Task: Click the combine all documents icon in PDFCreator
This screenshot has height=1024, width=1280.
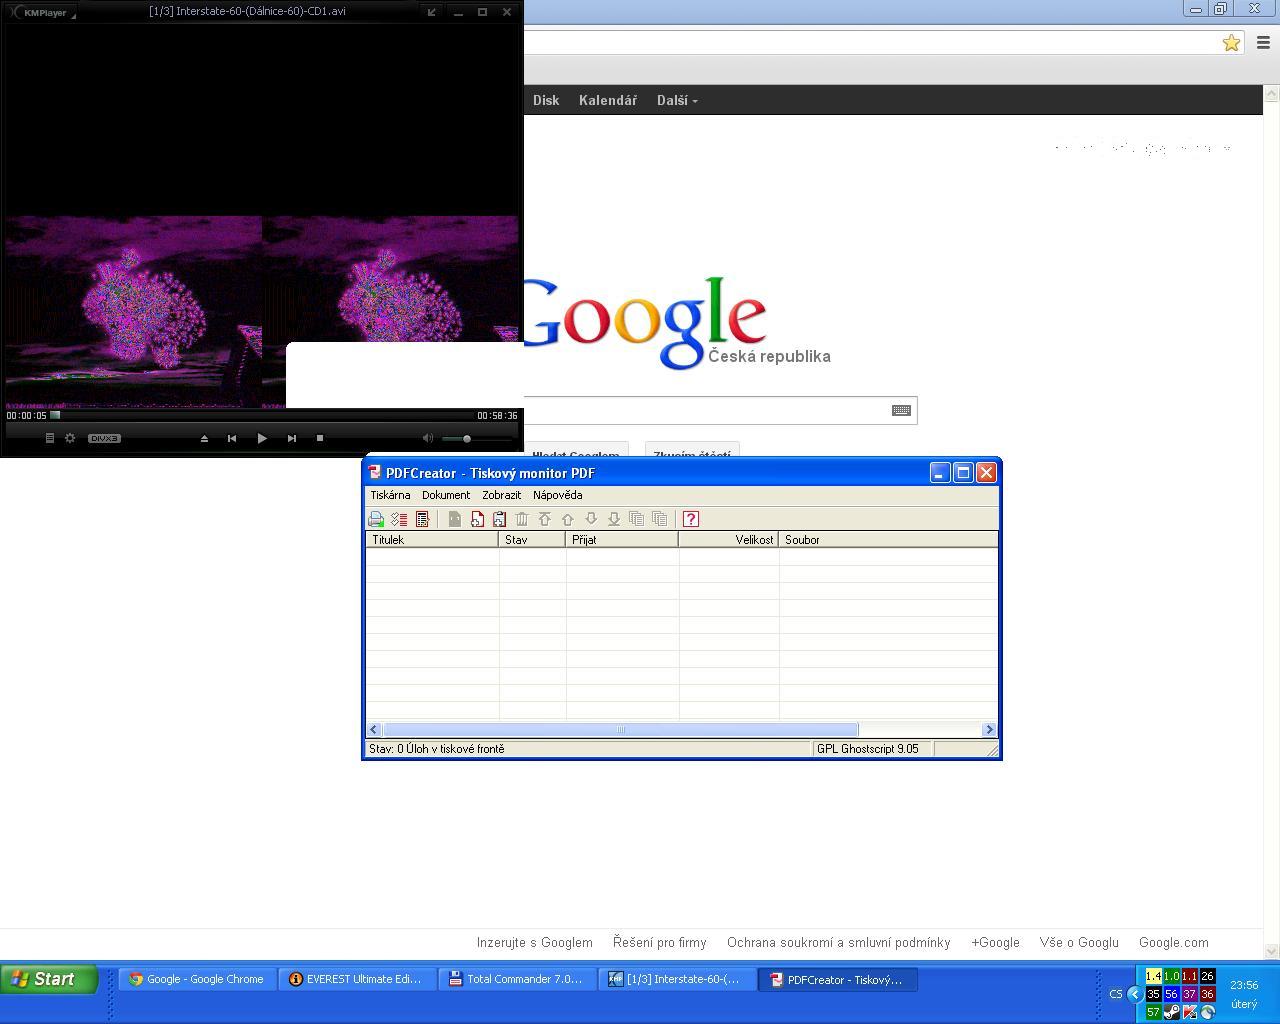Action: click(659, 519)
